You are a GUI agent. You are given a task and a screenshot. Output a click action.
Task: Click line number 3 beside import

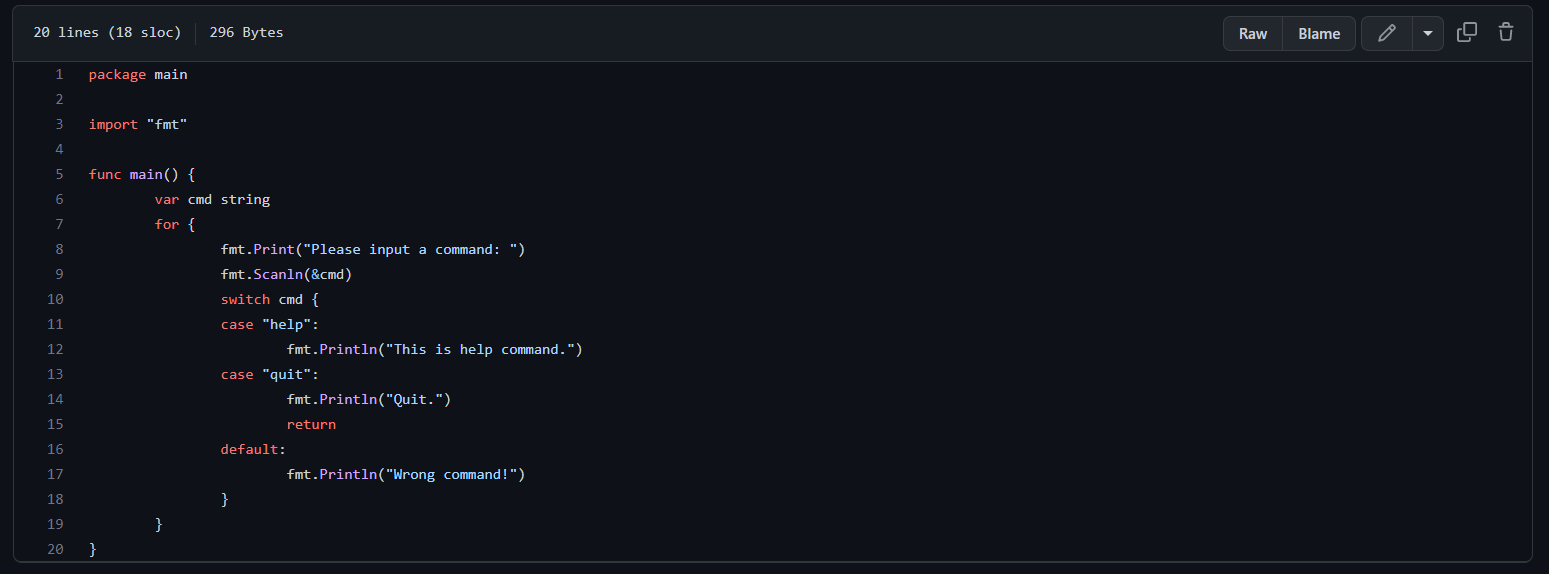pos(59,124)
